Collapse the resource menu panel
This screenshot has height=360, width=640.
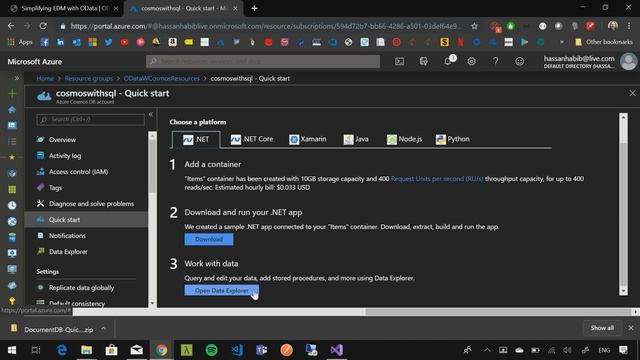pyautogui.click(x=151, y=115)
